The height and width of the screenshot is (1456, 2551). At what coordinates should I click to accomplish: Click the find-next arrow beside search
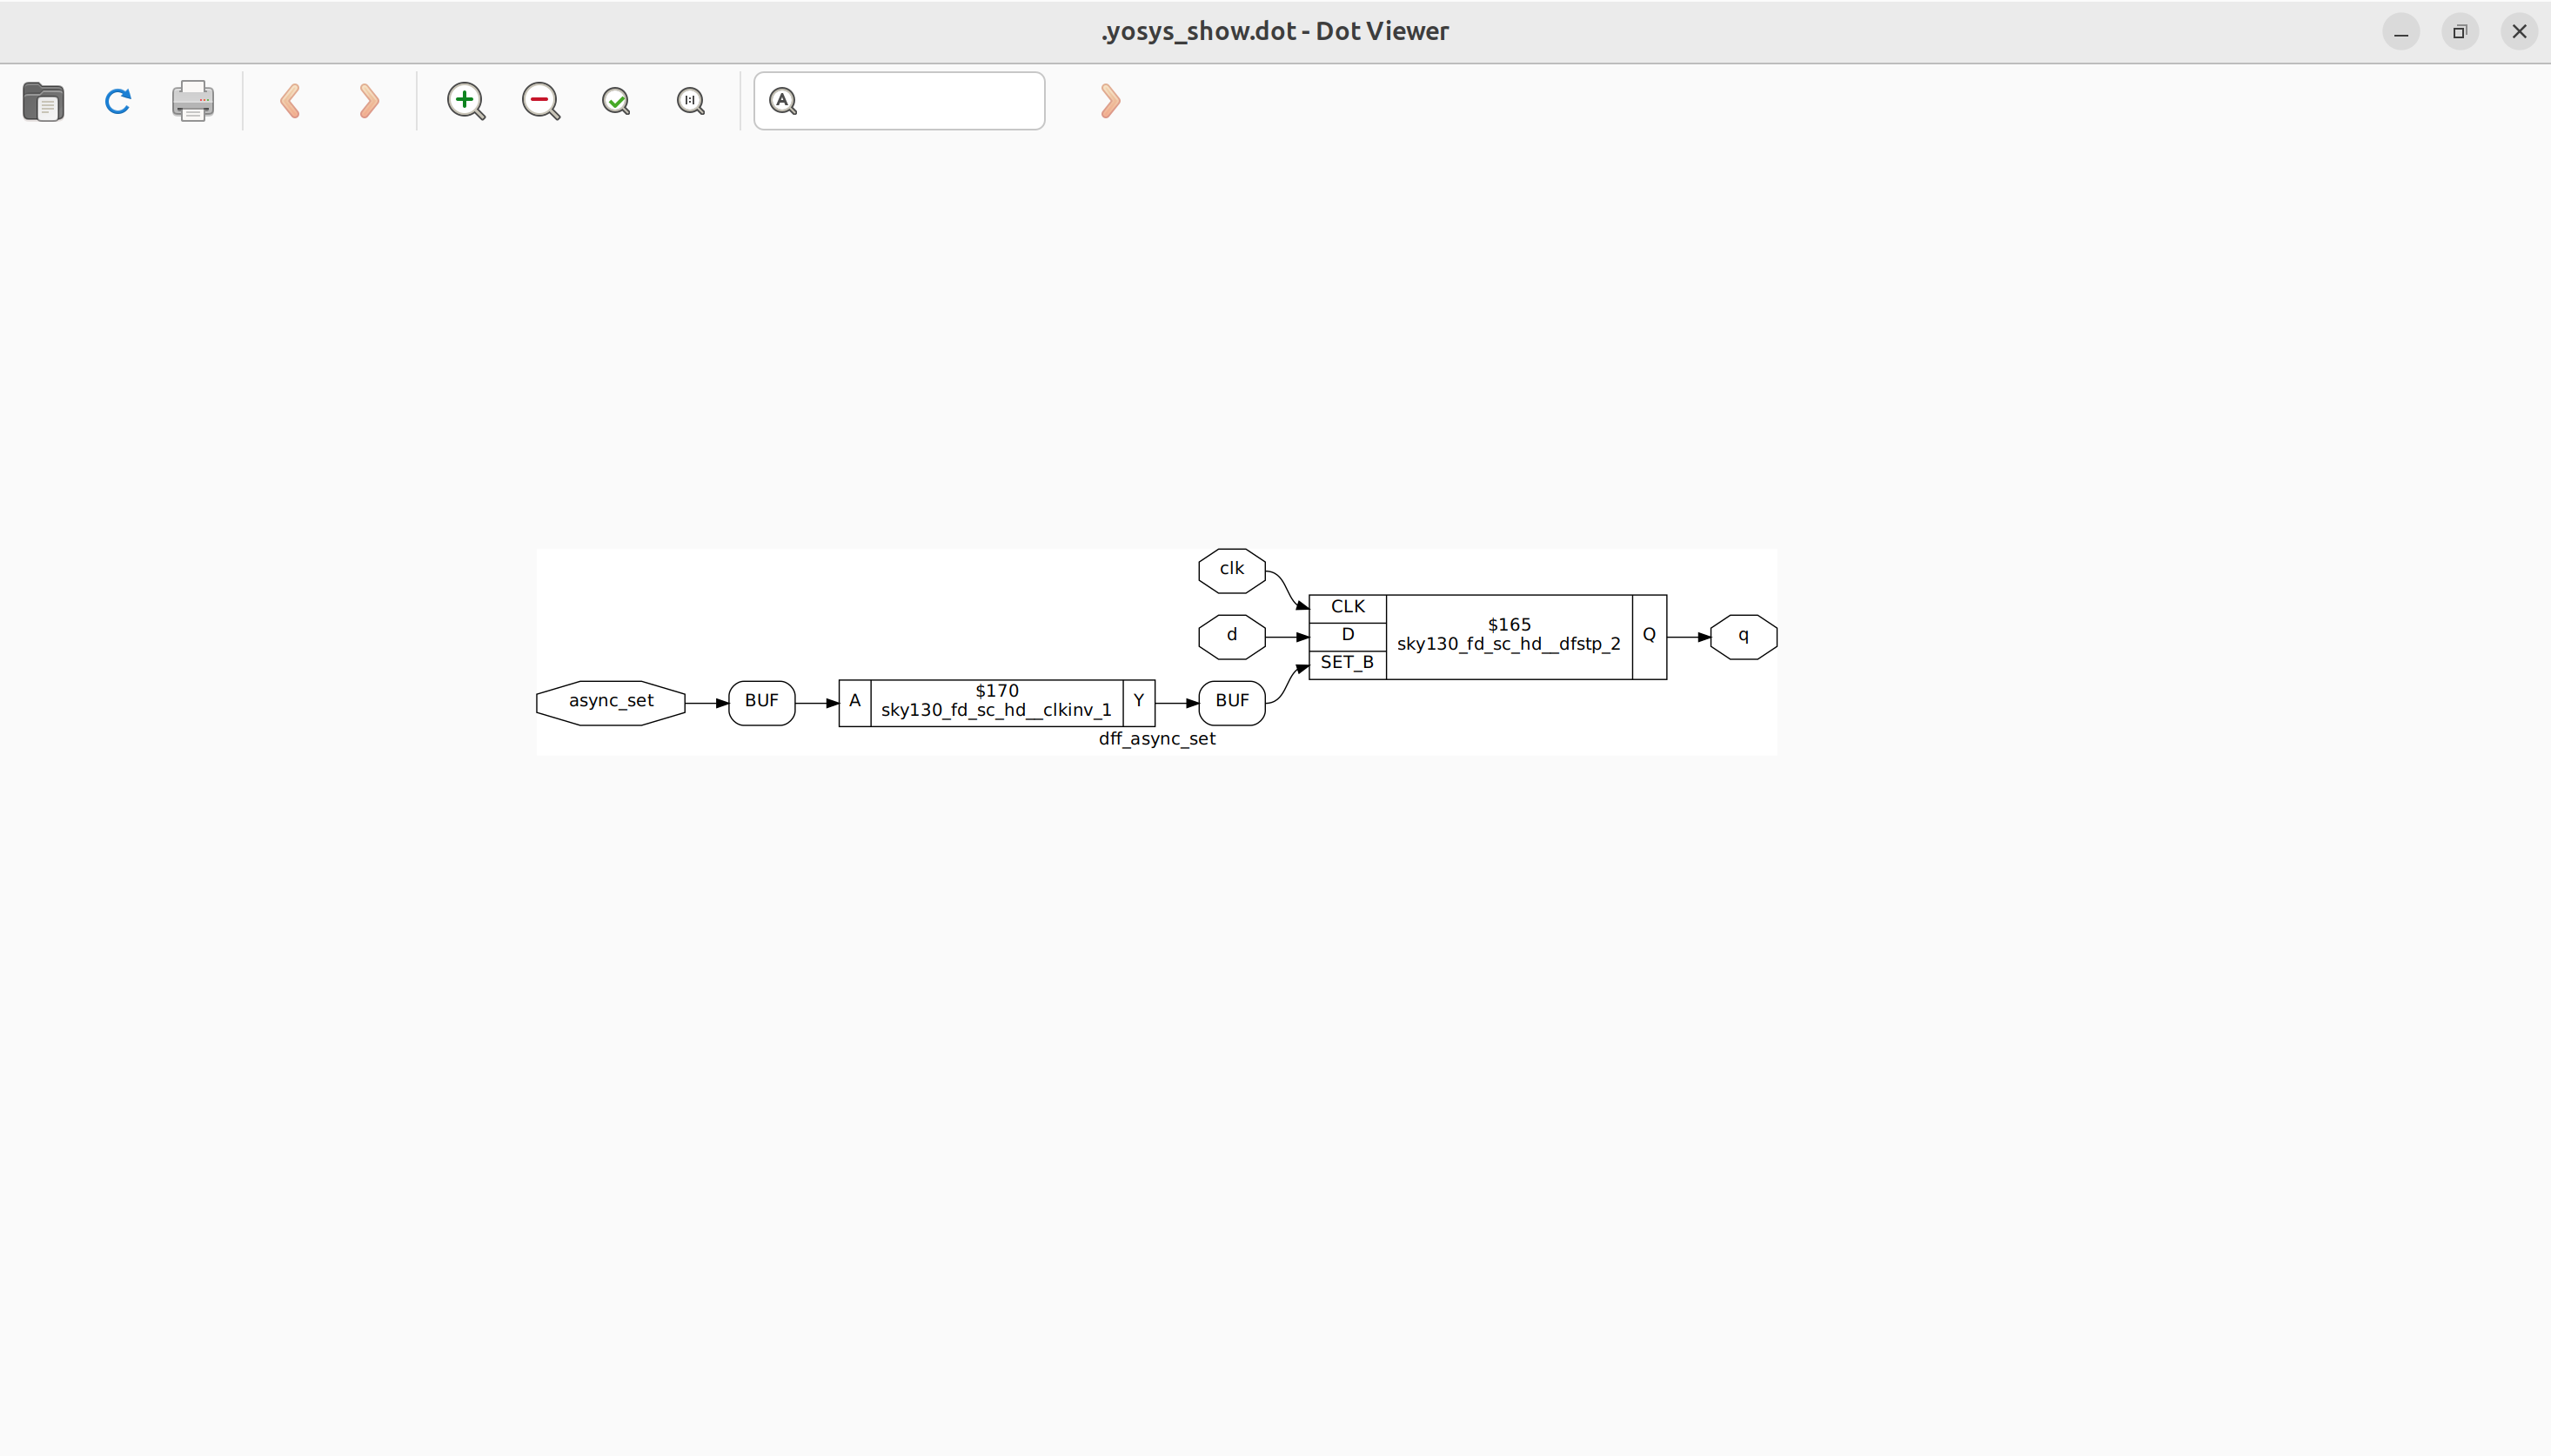tap(1110, 101)
